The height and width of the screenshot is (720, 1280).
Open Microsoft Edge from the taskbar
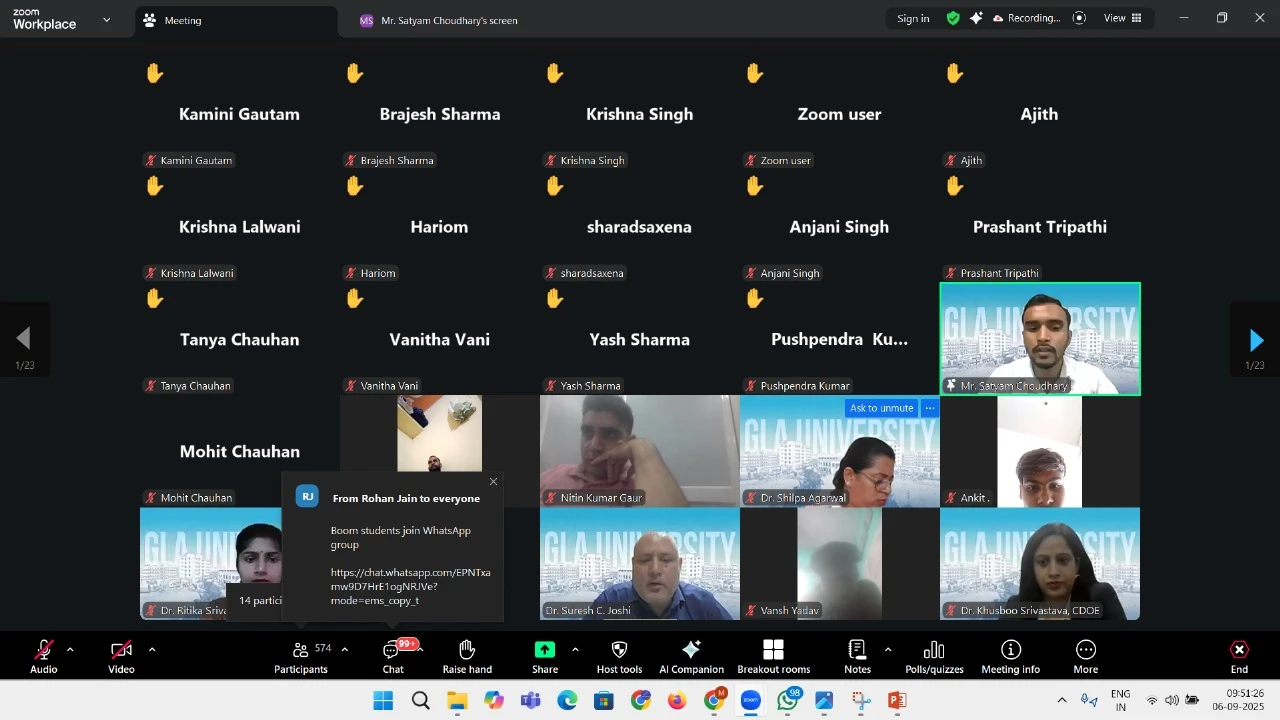[567, 701]
